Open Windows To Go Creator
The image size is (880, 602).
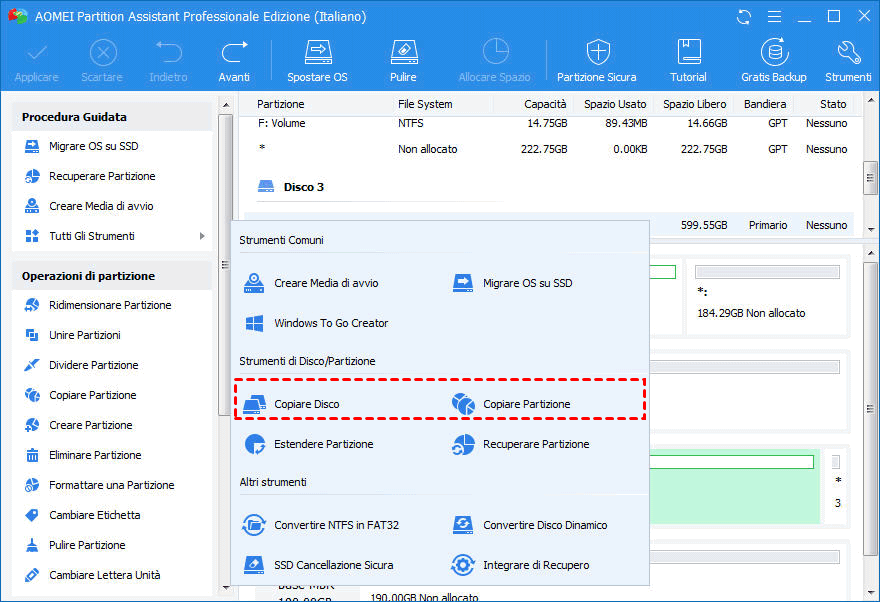(317, 323)
